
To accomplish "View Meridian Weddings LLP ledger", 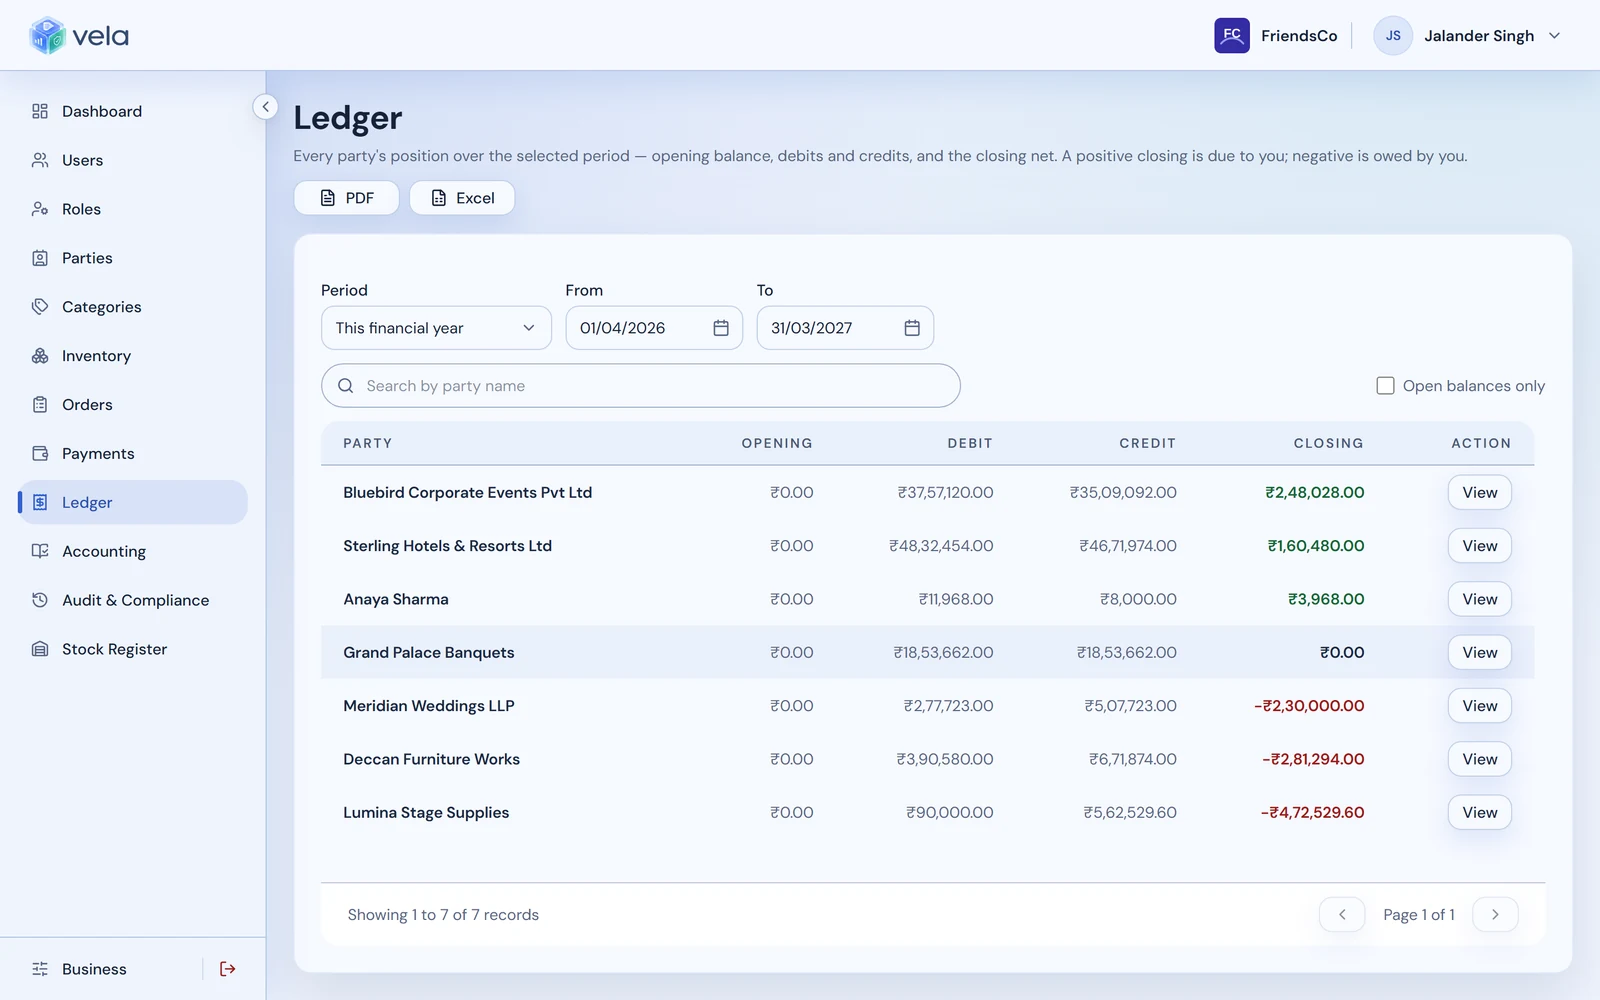I will pos(1479,706).
